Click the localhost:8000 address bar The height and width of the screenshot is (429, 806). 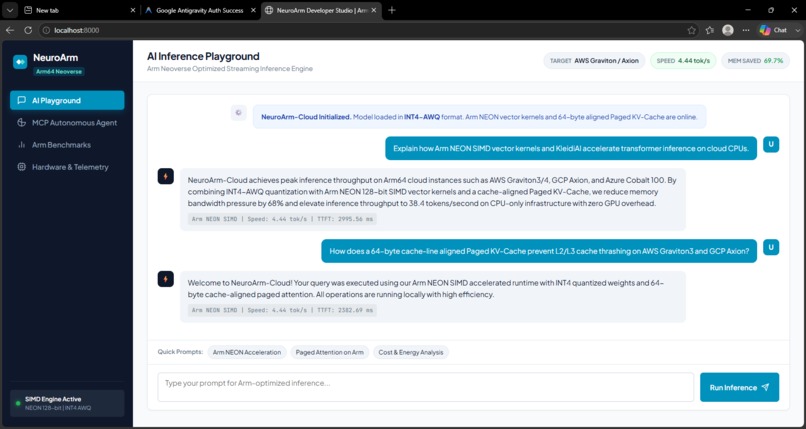click(x=360, y=30)
